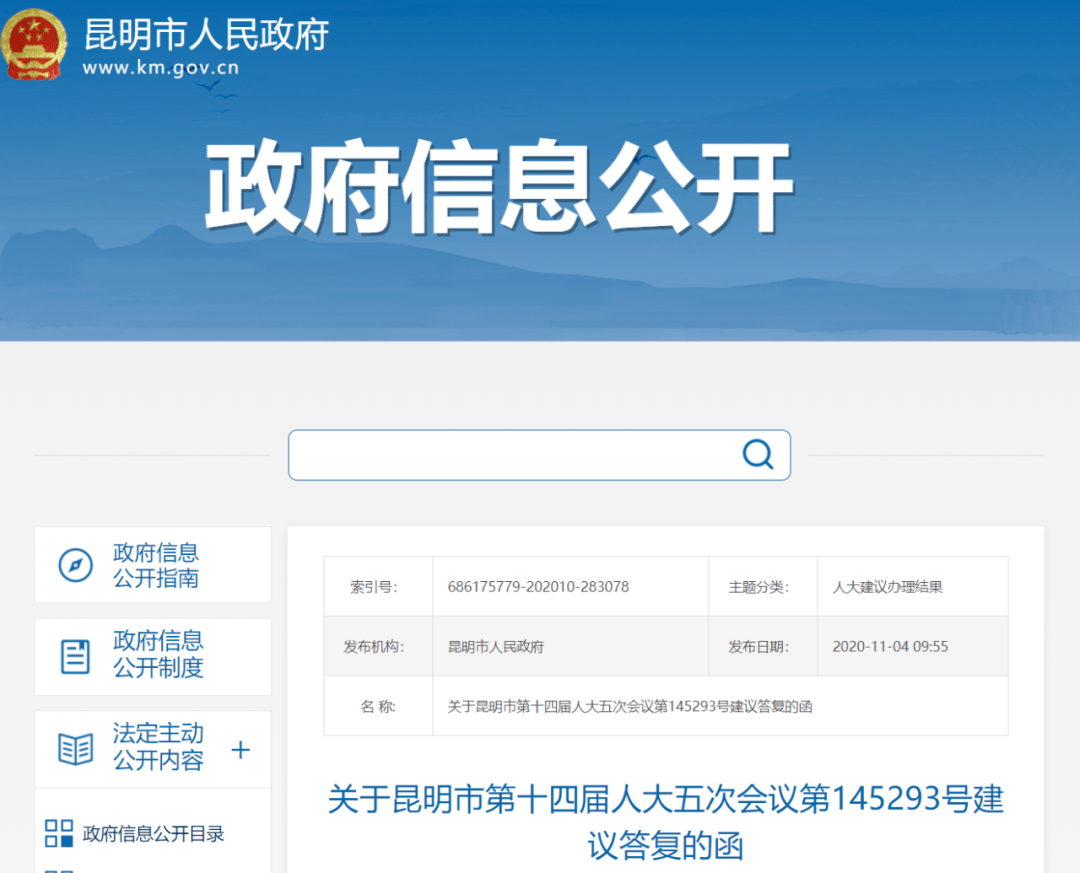Click the 昆明市人民政府 site title in header
The image size is (1080, 873).
(x=206, y=35)
